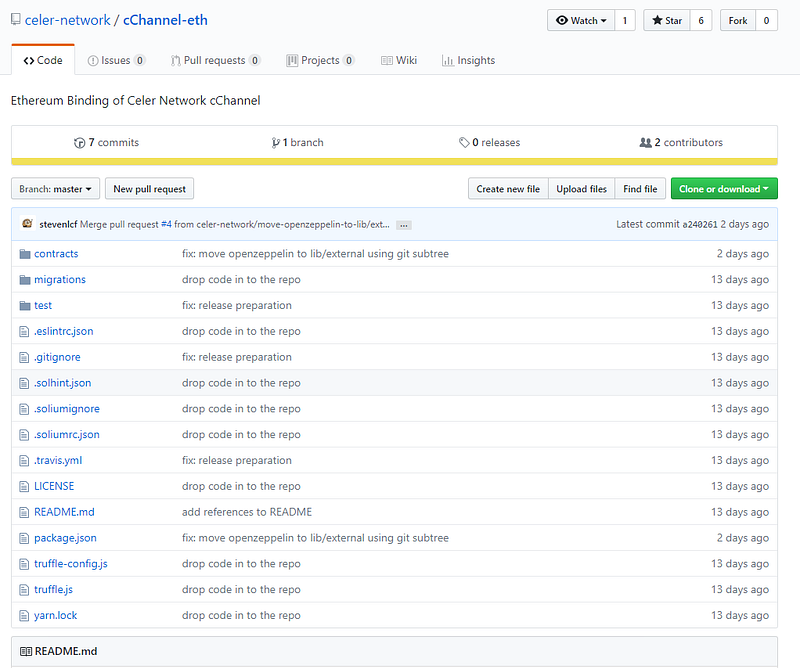Click the people icon beside 2 contributors
800x668 pixels.
click(645, 142)
